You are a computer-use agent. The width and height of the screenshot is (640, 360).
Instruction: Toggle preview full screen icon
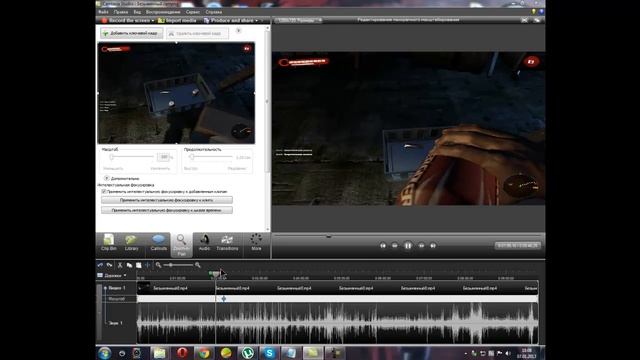tap(524, 20)
